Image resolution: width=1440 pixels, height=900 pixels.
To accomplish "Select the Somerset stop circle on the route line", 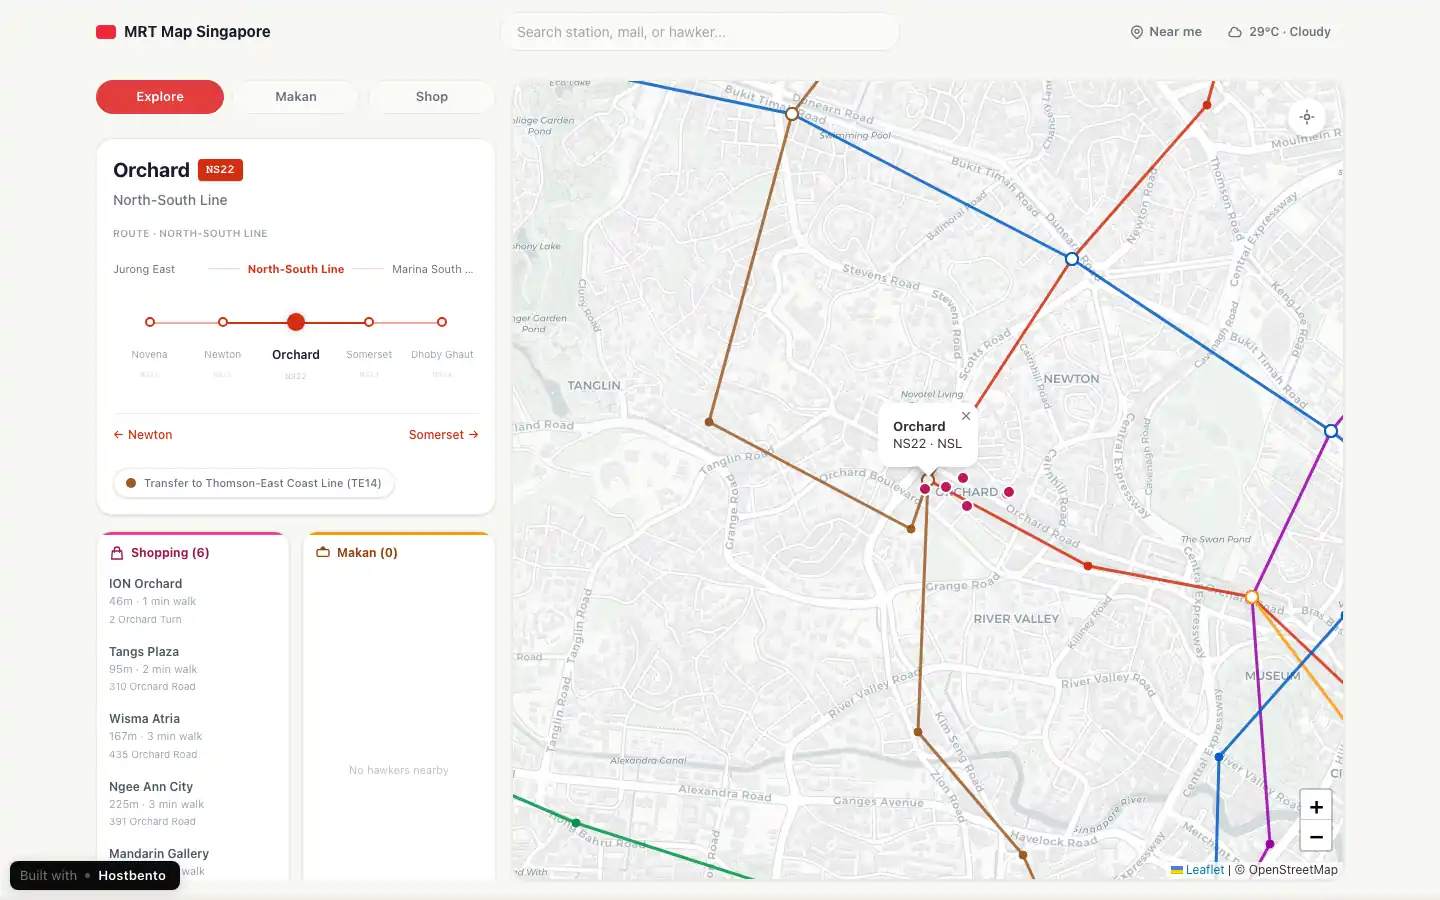I will pyautogui.click(x=369, y=322).
